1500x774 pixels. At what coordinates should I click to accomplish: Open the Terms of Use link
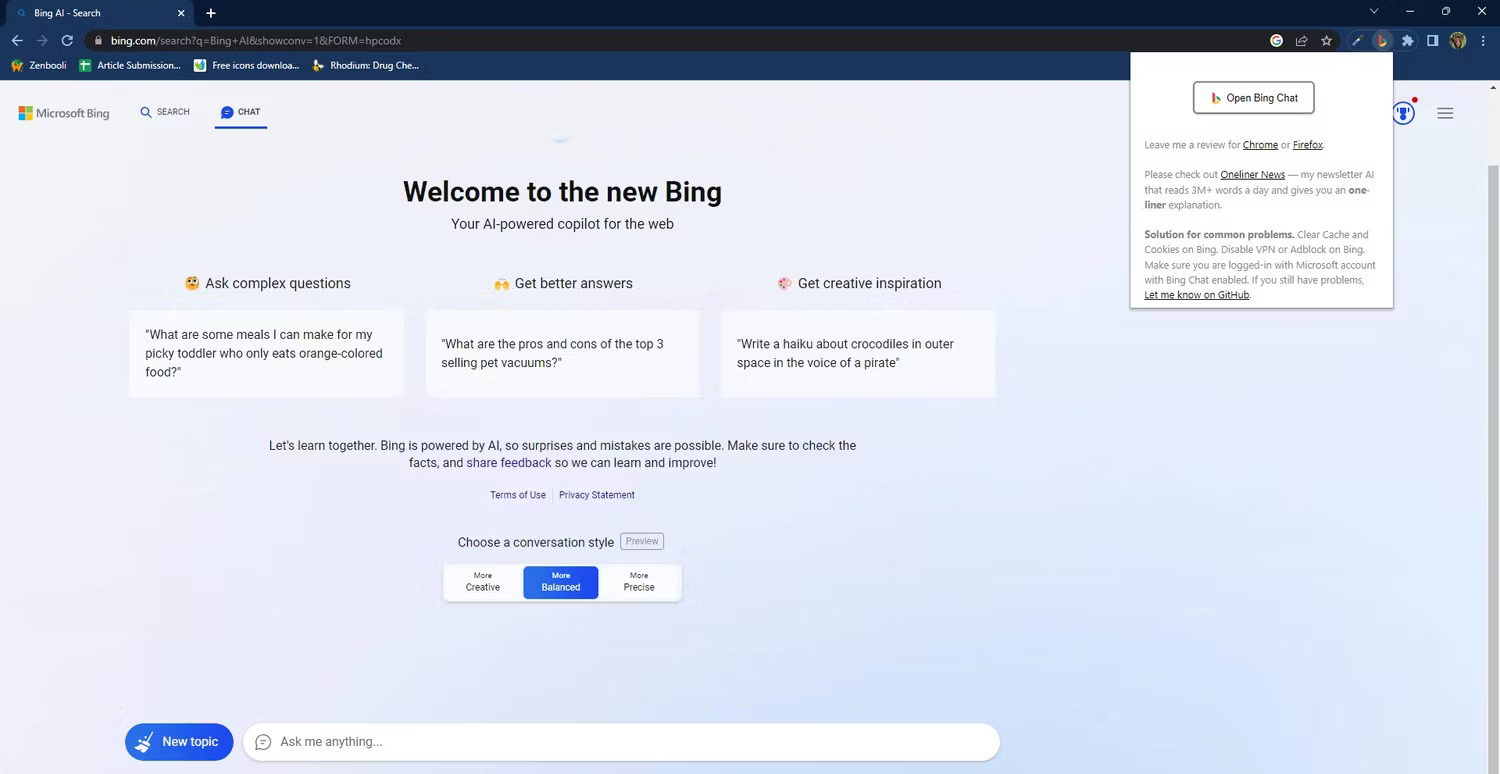tap(518, 495)
